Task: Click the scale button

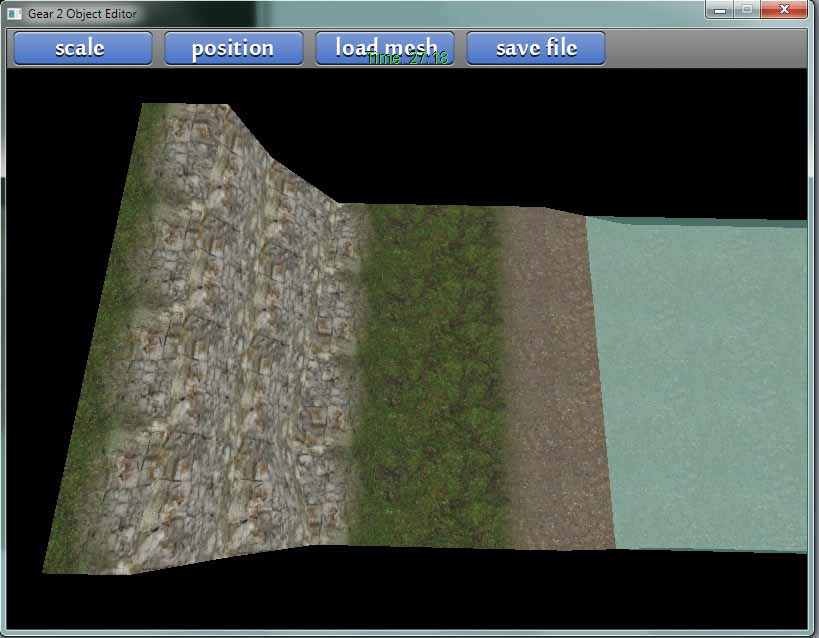Action: click(x=81, y=48)
